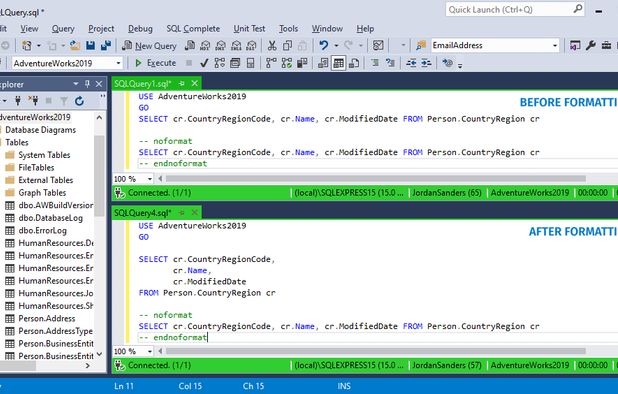Close the SQLQuery1.sql tab
The height and width of the screenshot is (394, 618).
click(x=195, y=84)
